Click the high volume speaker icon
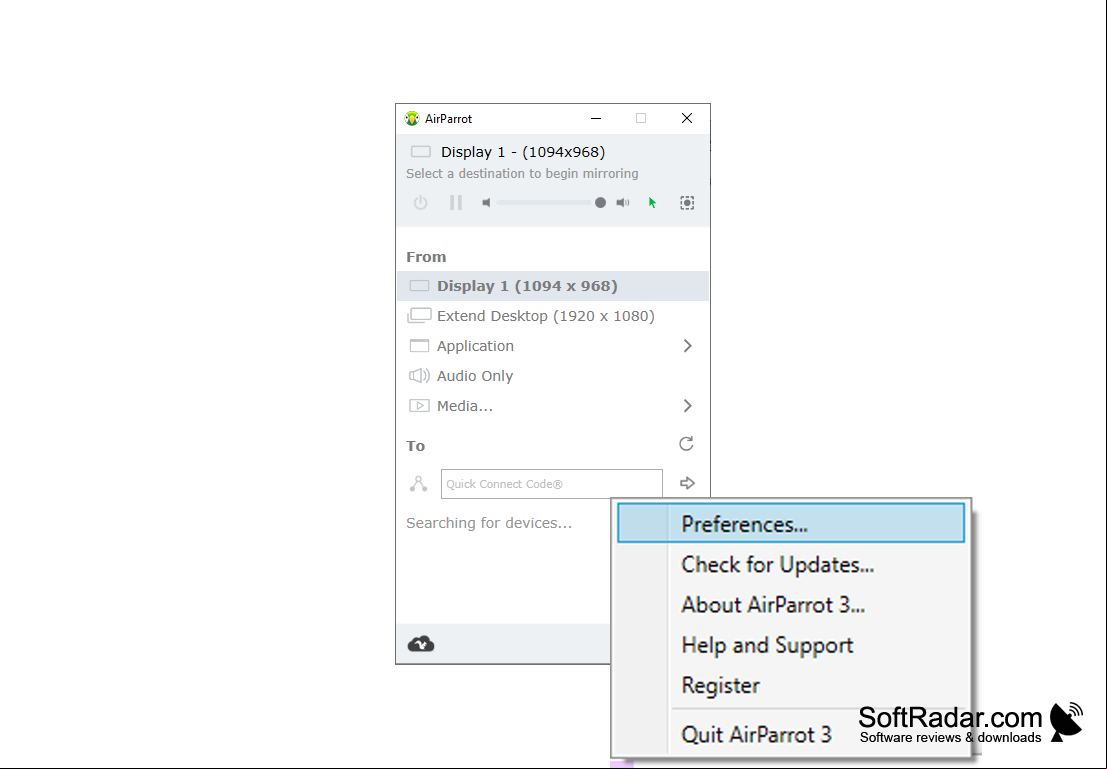 tap(623, 203)
